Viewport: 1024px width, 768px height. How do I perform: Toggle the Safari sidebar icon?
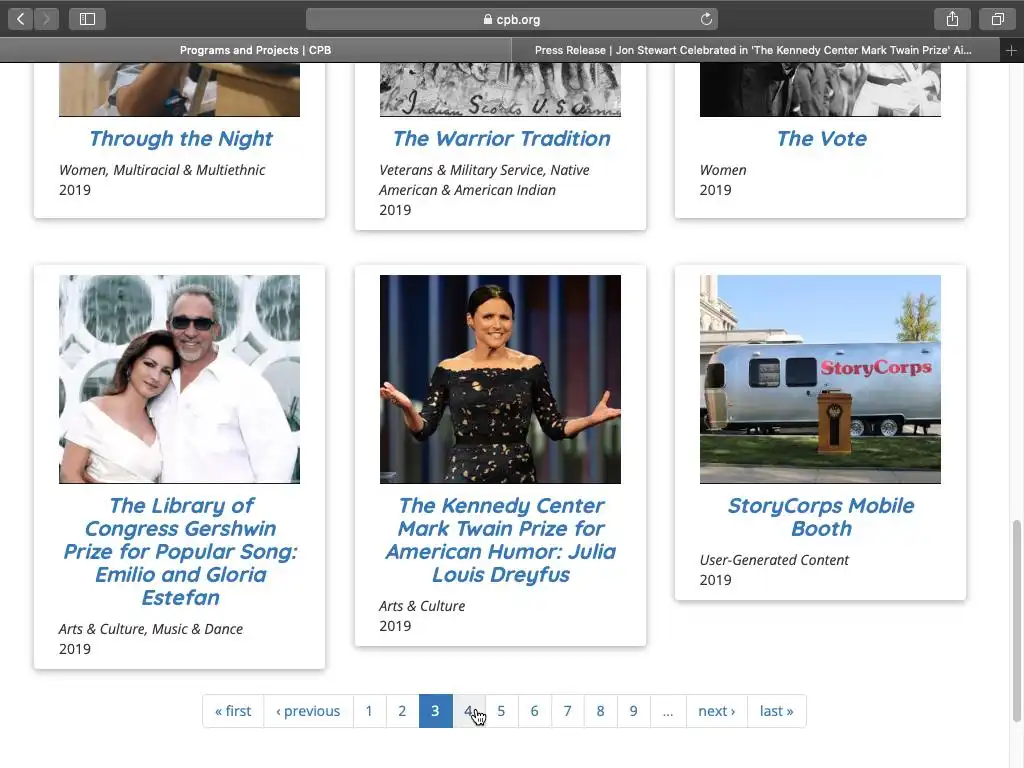pos(88,19)
